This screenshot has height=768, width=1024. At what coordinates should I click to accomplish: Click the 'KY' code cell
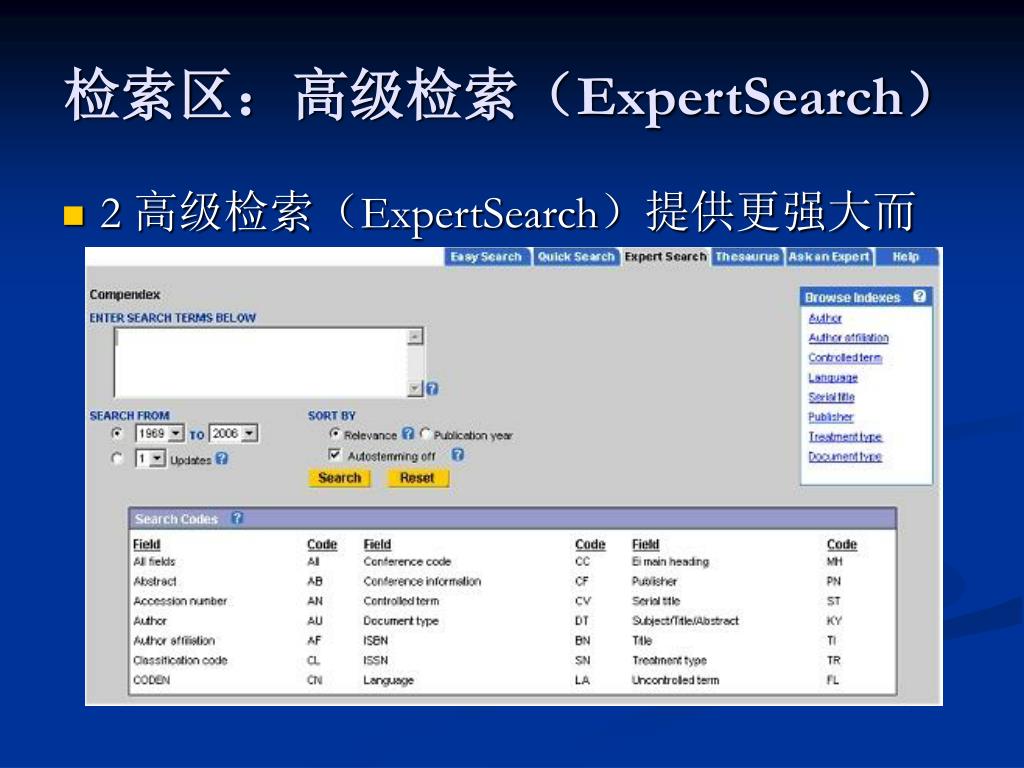tap(834, 621)
